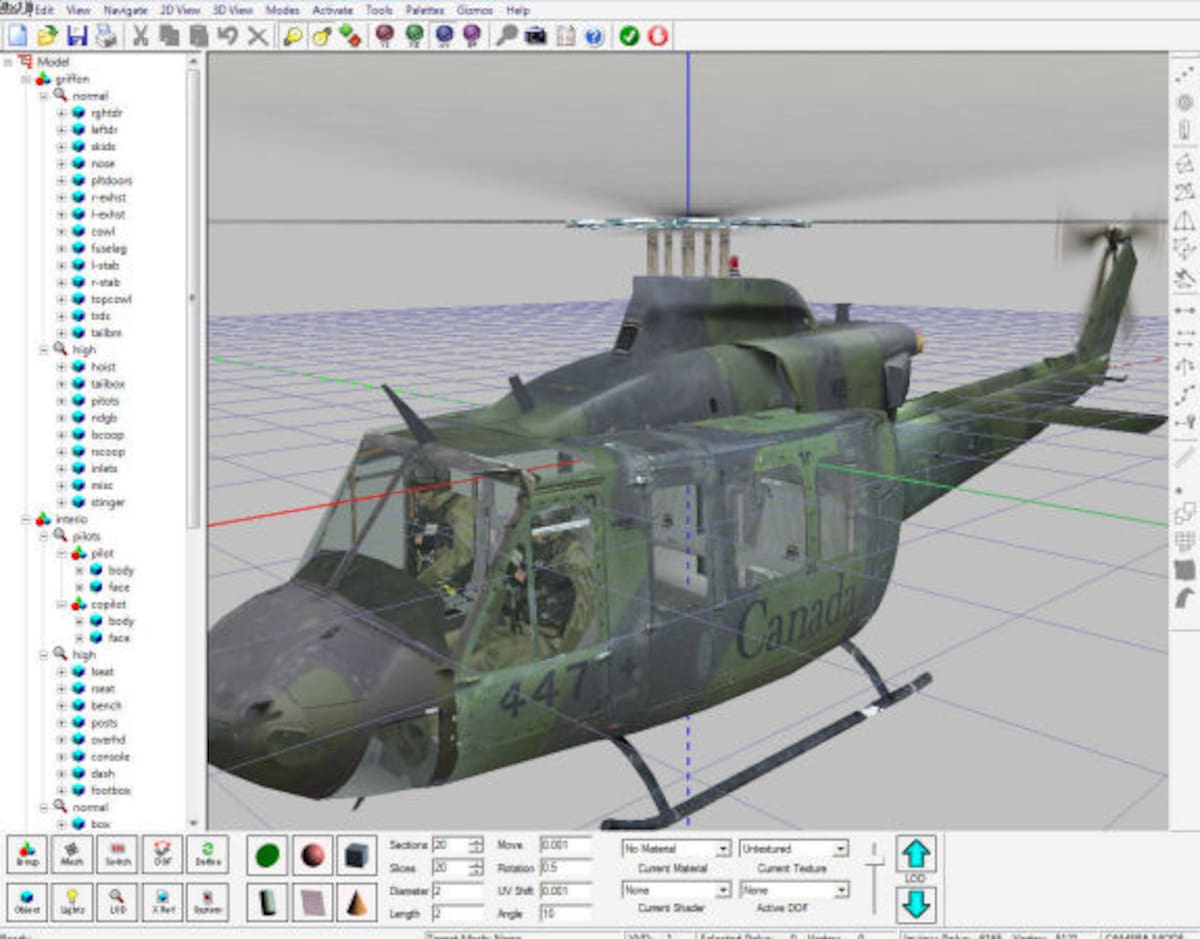Click the X Ref button
The height and width of the screenshot is (939, 1200).
click(x=162, y=902)
